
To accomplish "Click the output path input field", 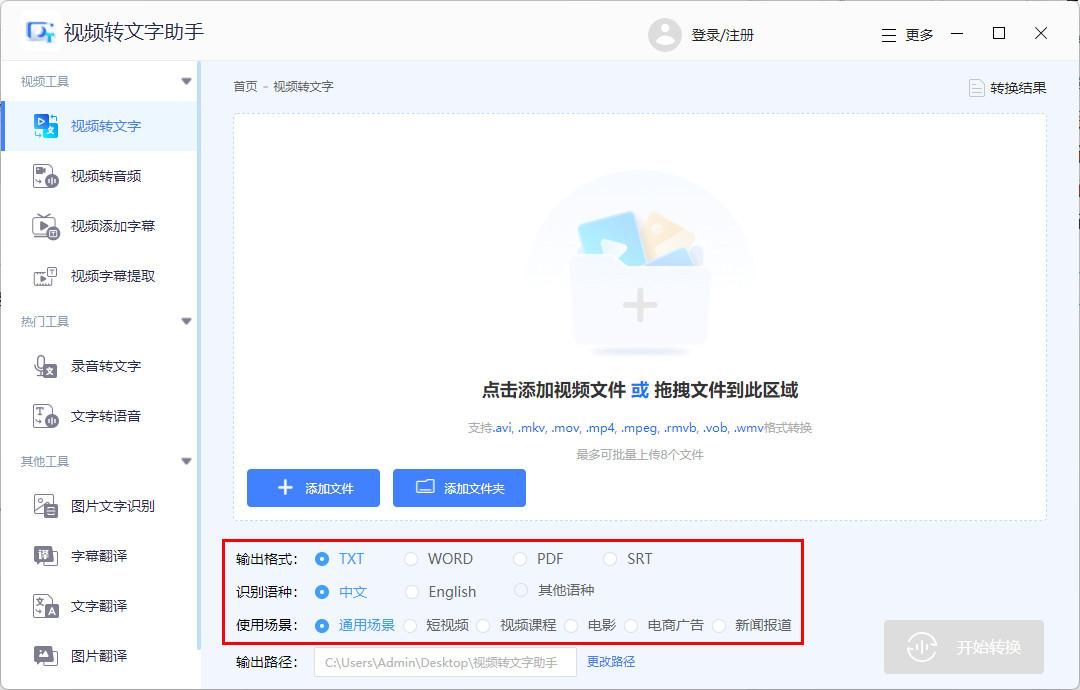I will coord(446,662).
